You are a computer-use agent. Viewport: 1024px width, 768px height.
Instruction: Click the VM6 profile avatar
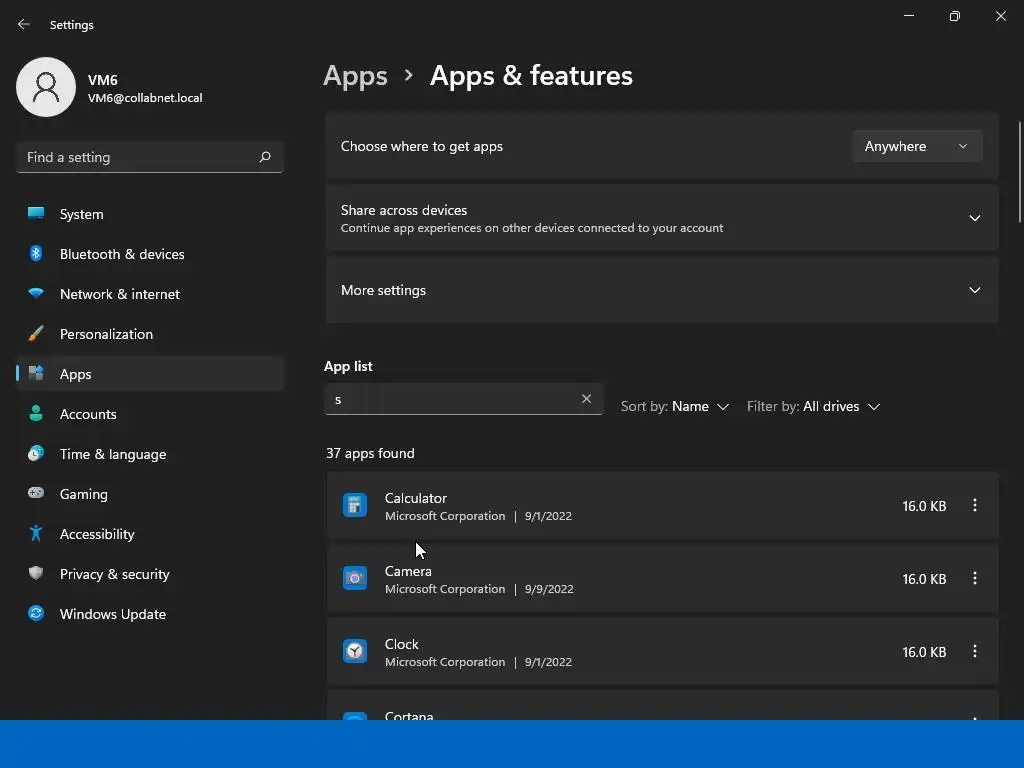pyautogui.click(x=46, y=87)
